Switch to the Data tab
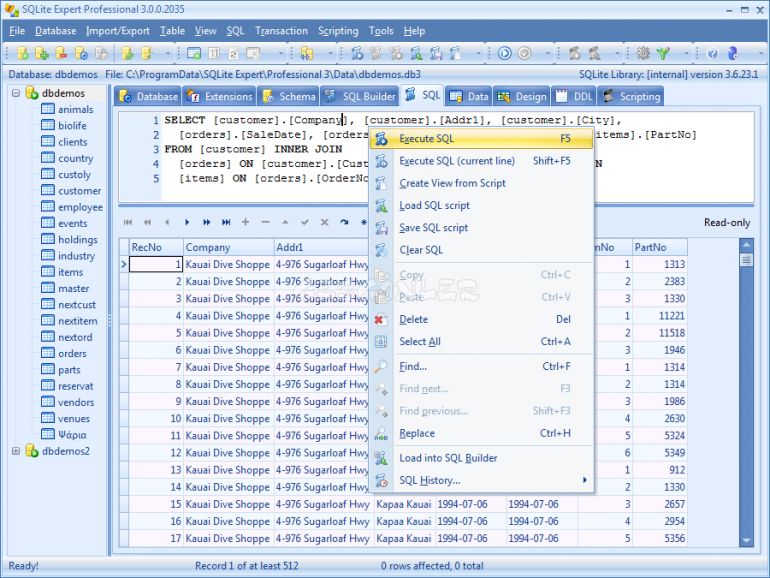The image size is (770, 578). click(x=468, y=96)
